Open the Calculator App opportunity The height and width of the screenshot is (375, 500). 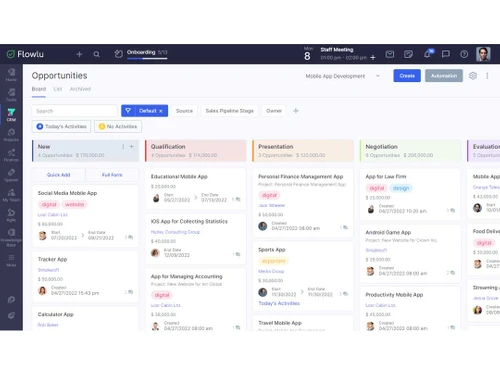click(85, 319)
